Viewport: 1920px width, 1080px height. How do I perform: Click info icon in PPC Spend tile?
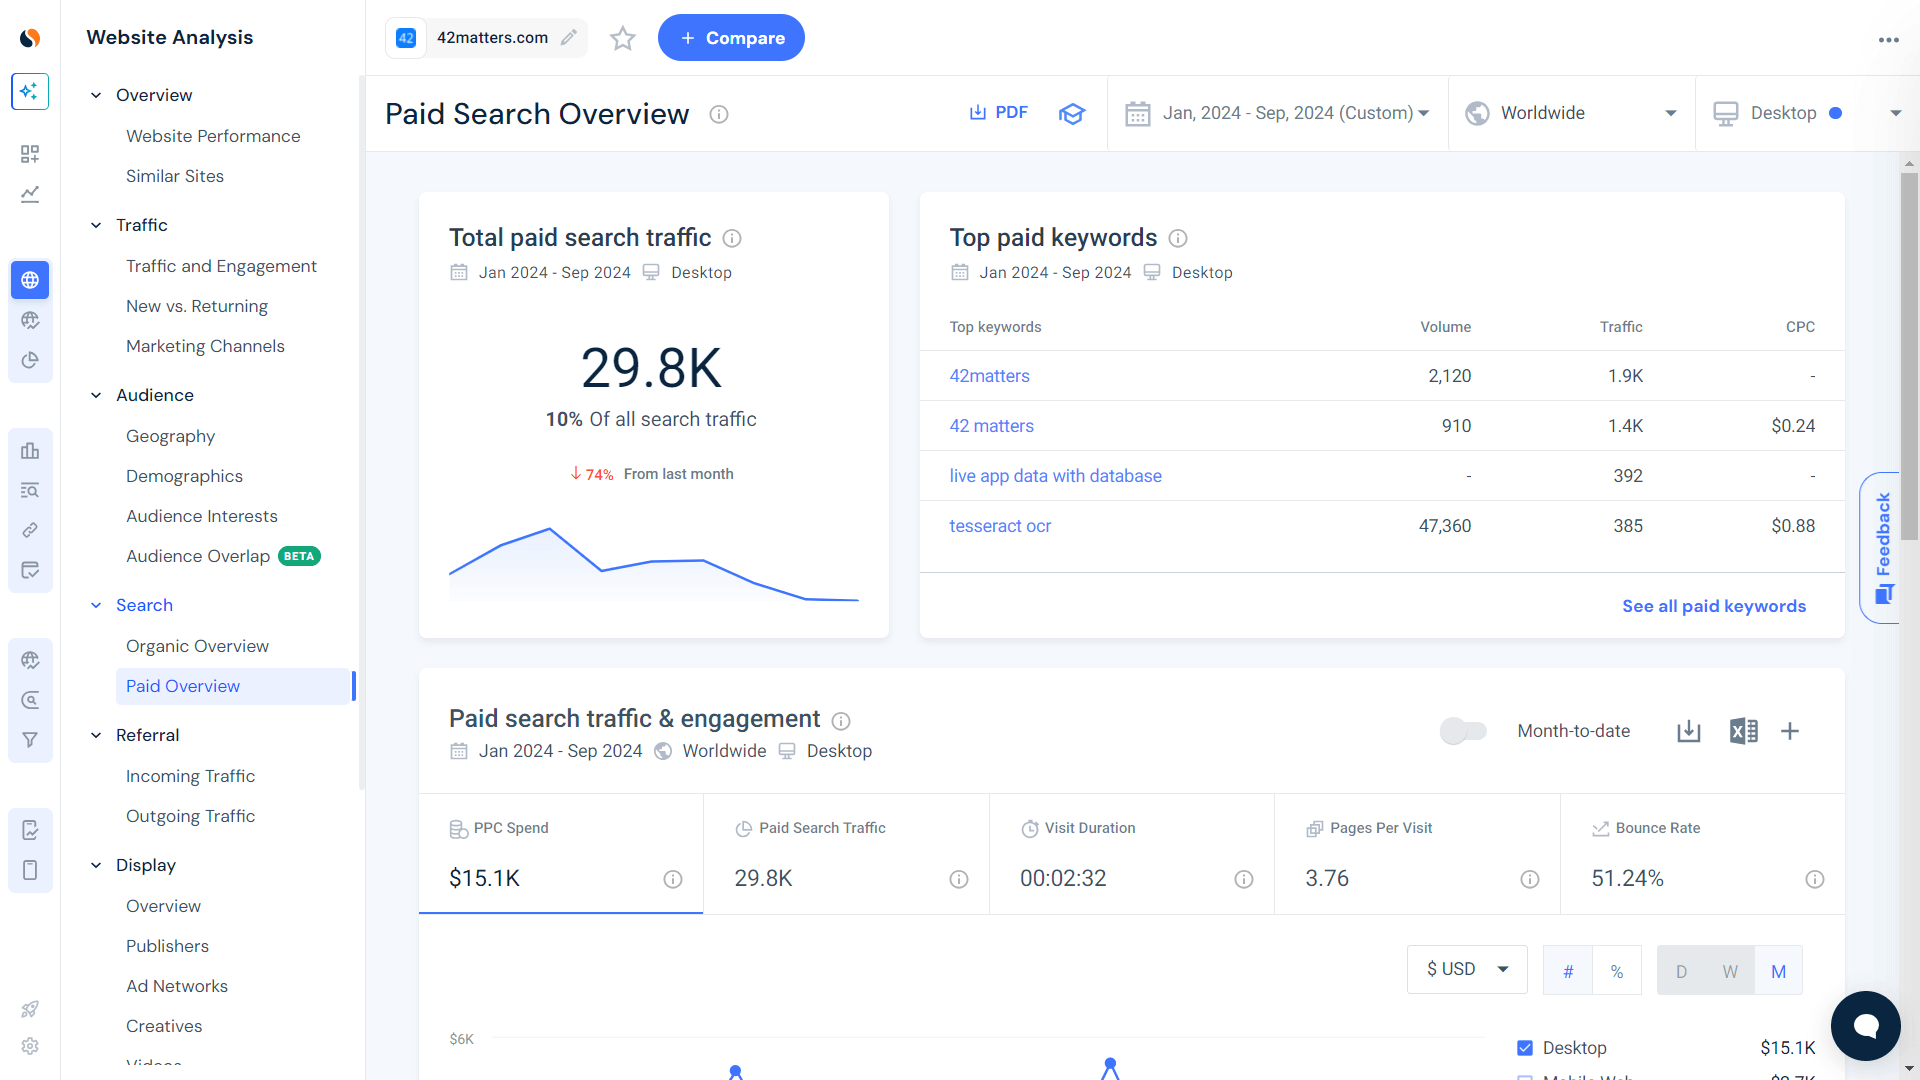tap(673, 879)
